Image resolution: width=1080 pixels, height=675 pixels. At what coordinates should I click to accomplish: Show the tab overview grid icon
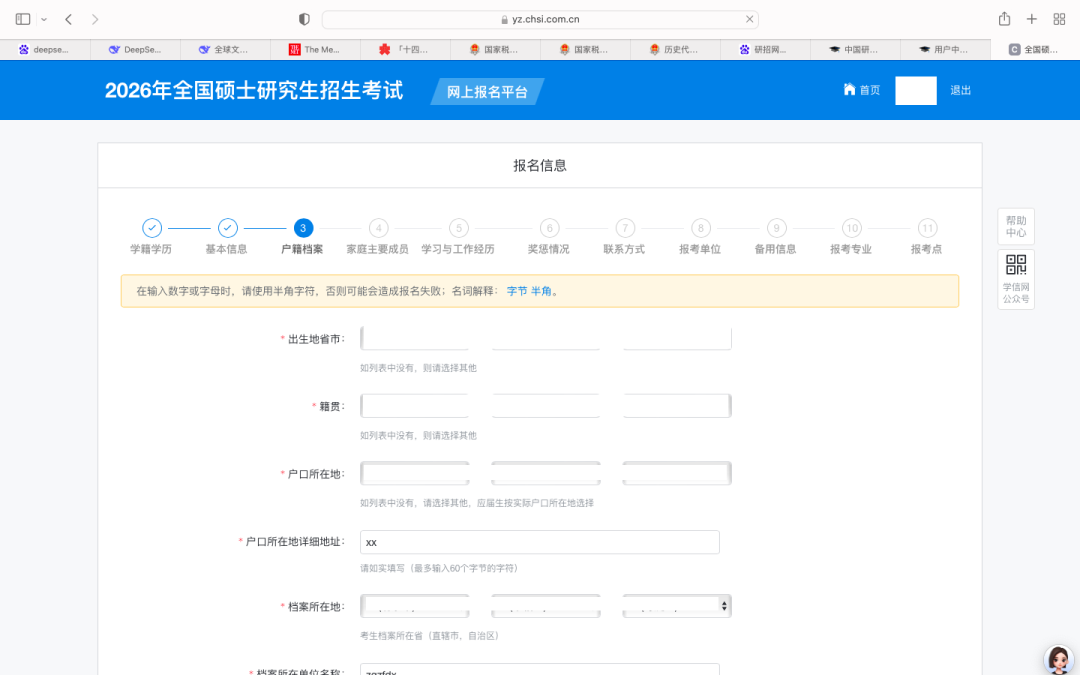coord(1059,19)
